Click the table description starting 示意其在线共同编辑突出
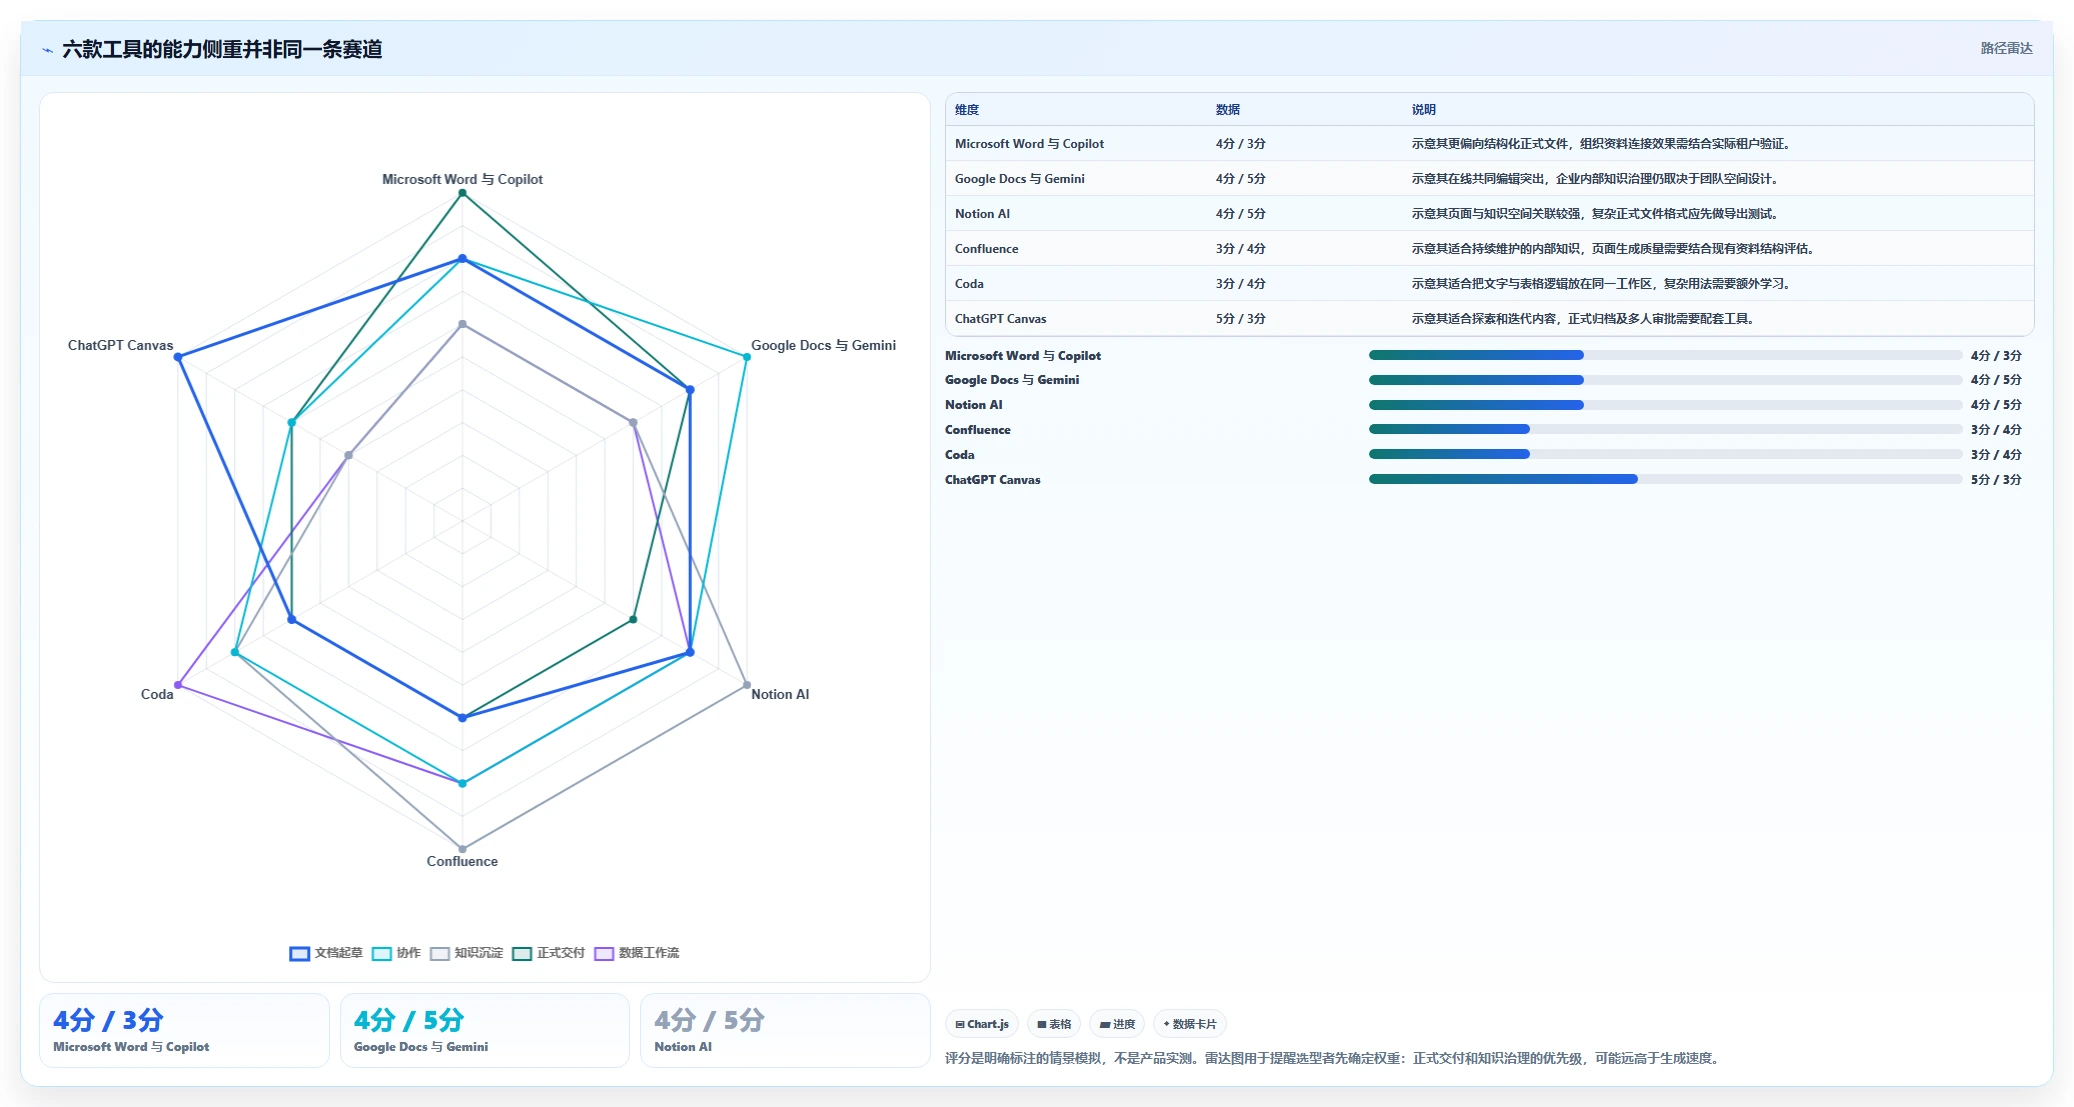Viewport: 2074px width, 1107px height. (x=1596, y=179)
